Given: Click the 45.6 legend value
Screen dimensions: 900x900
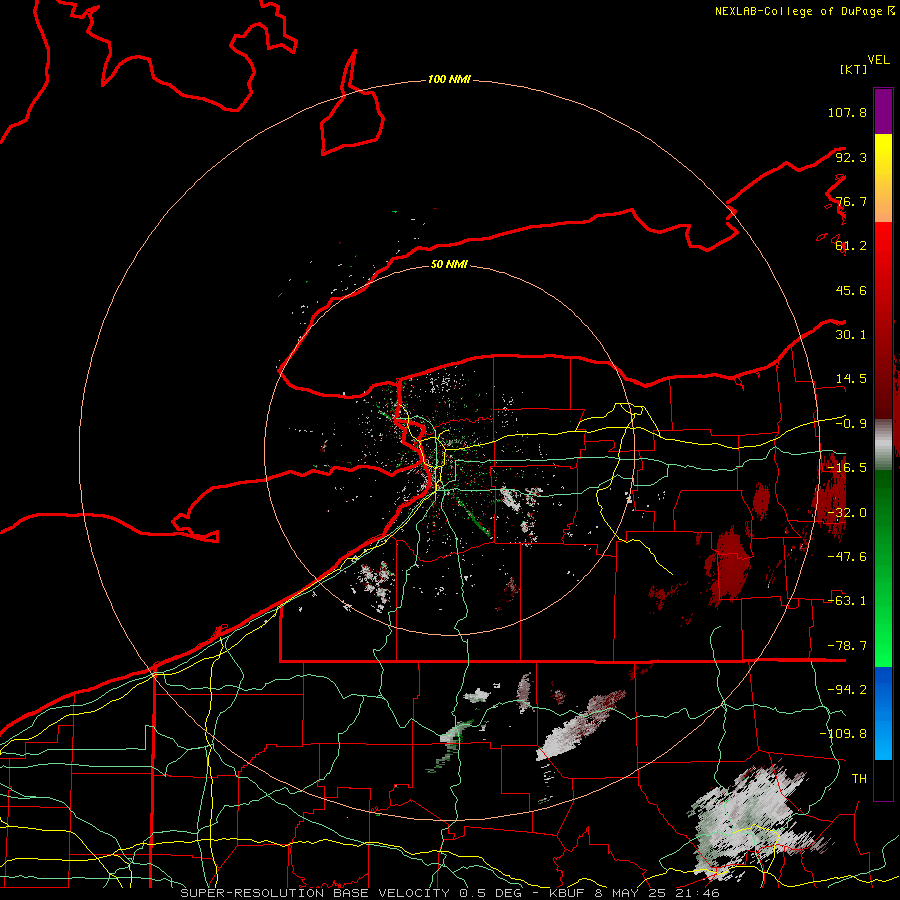Looking at the screenshot, I should (851, 290).
